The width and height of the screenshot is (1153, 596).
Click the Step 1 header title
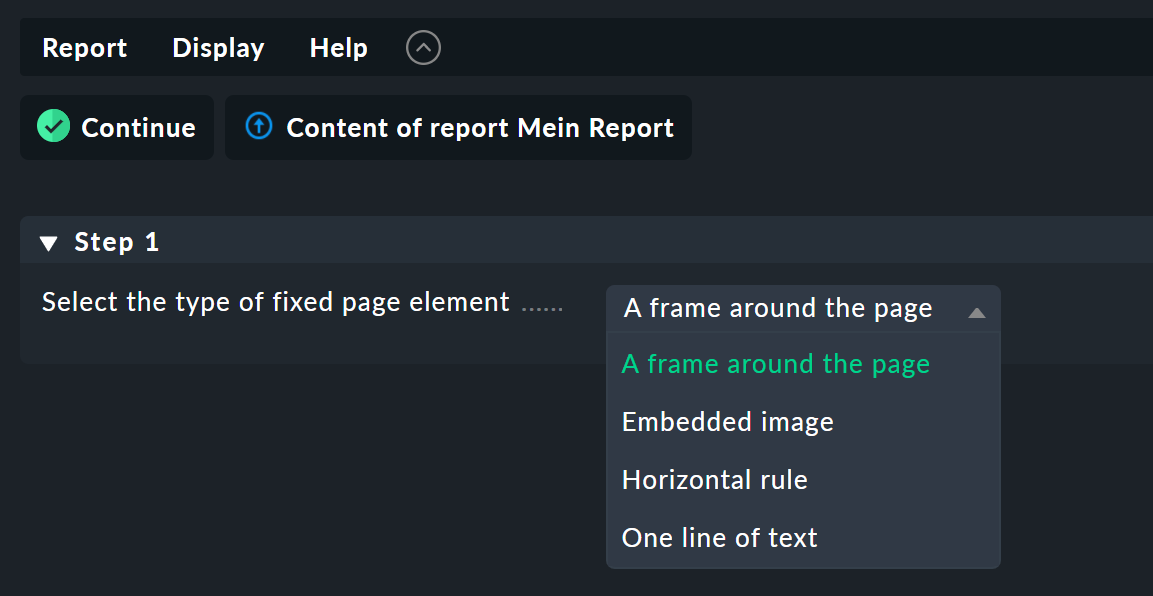tap(116, 243)
